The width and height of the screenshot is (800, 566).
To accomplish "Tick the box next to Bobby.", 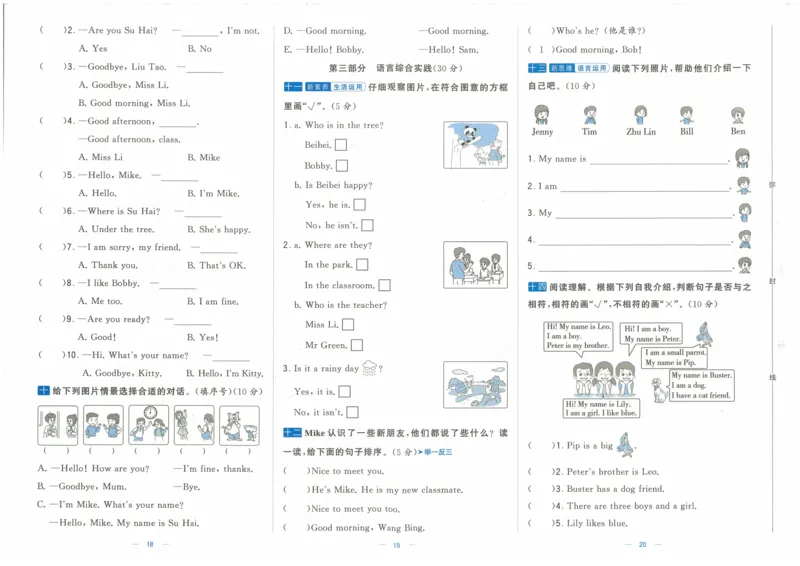I will point(342,166).
